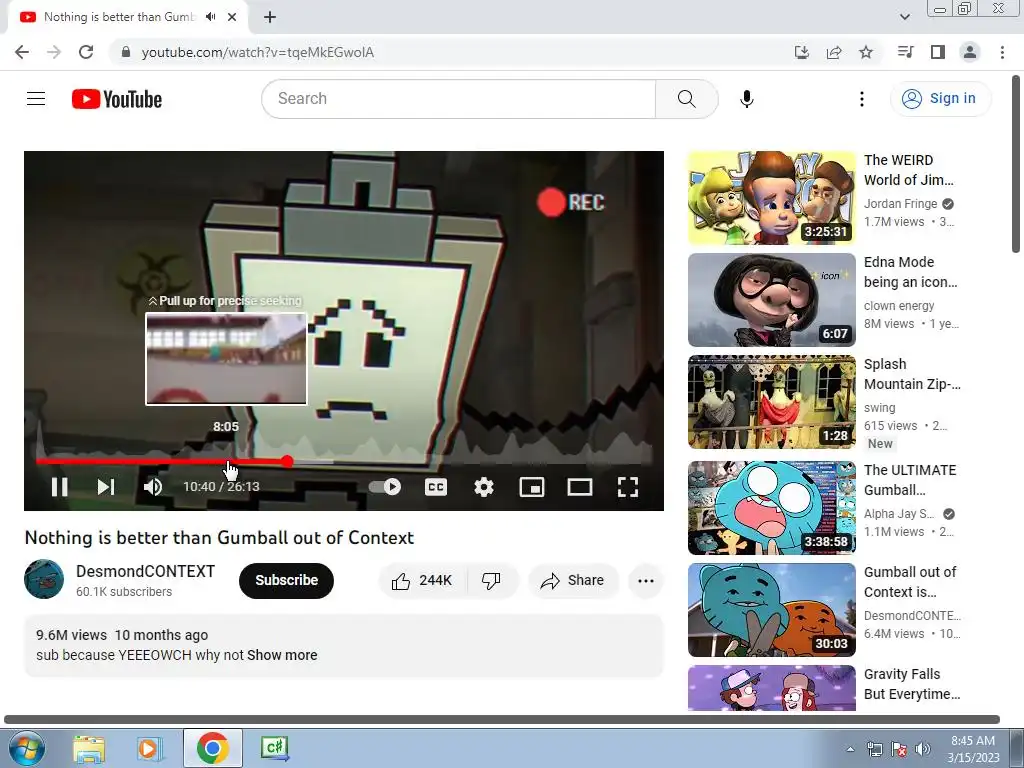Turn on closed captions

tap(436, 487)
